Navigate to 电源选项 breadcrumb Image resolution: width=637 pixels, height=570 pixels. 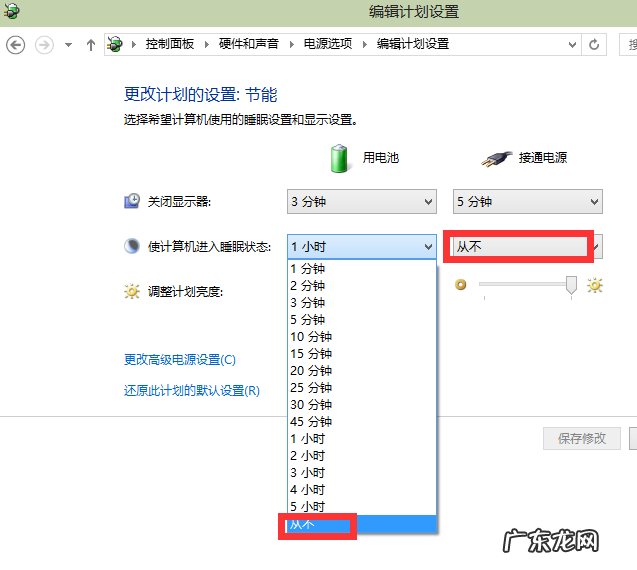[328, 44]
